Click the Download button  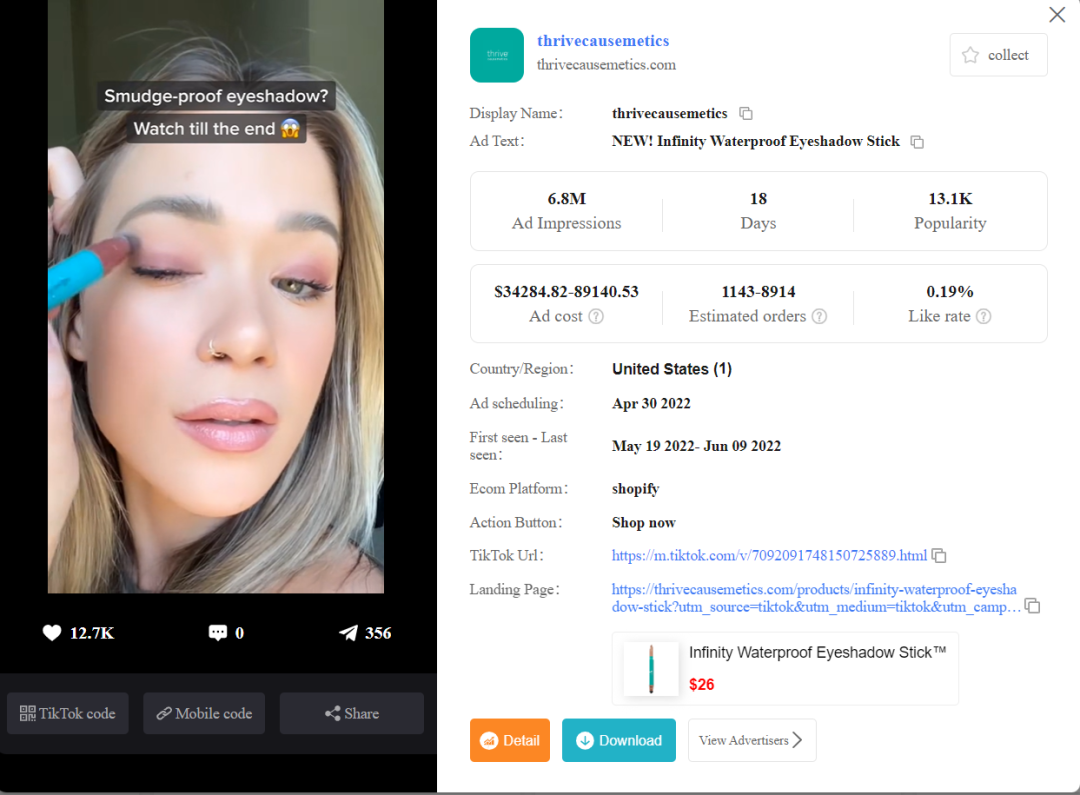tap(619, 740)
